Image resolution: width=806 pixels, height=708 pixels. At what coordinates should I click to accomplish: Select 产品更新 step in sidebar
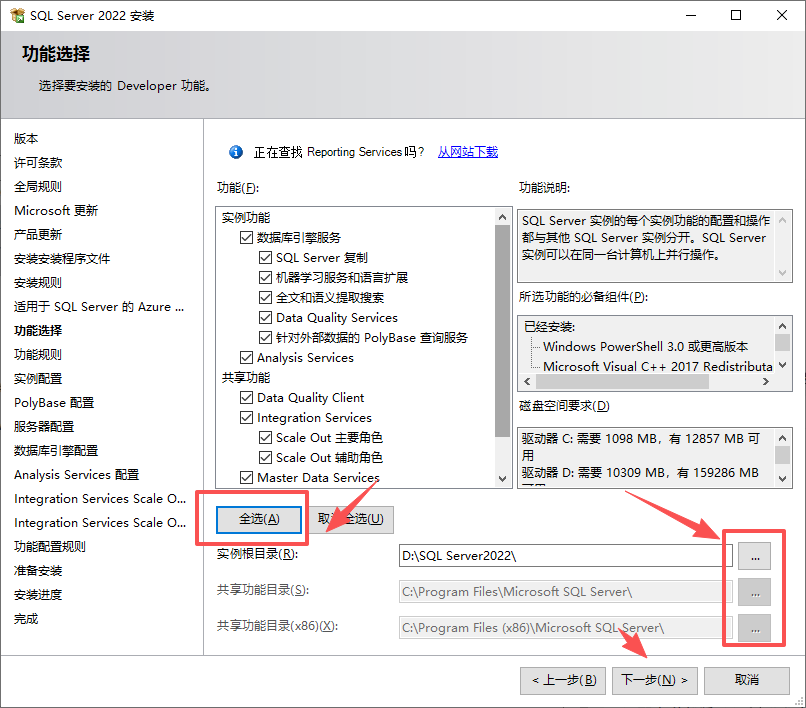pyautogui.click(x=38, y=235)
